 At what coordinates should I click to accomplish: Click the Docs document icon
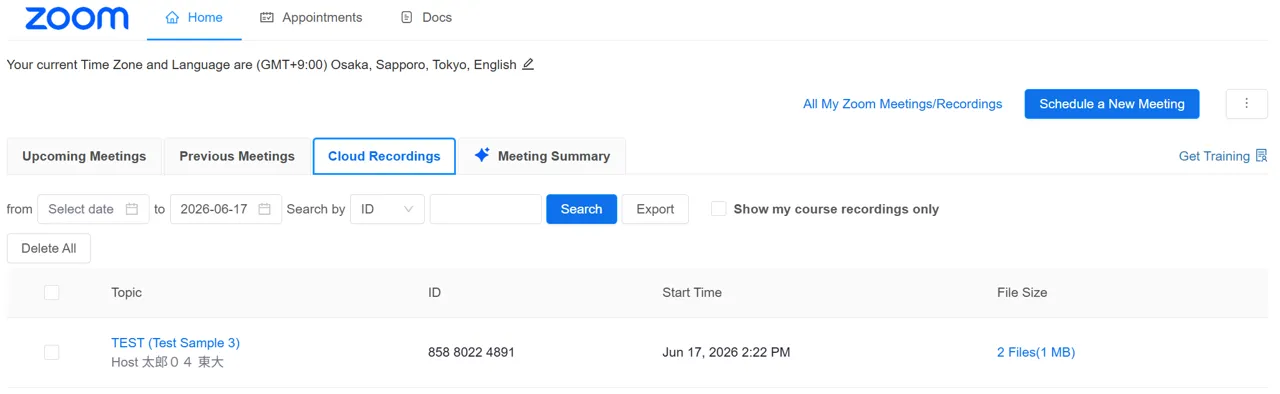(406, 18)
